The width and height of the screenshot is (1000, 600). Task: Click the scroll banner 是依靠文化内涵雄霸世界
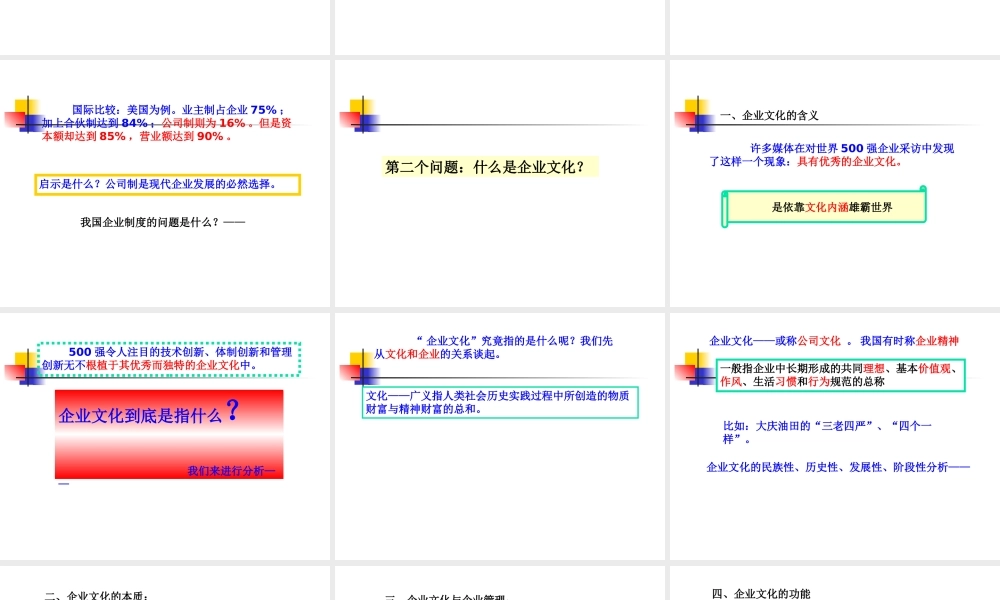[824, 207]
